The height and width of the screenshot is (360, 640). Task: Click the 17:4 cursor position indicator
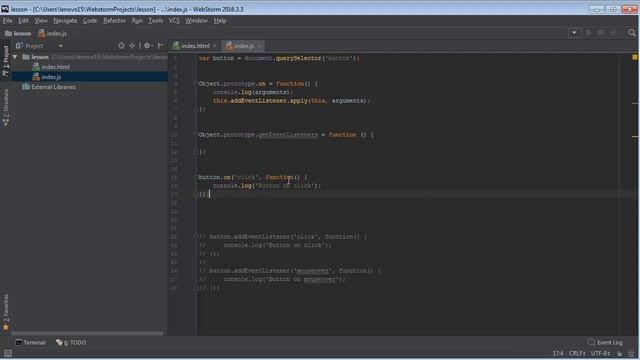pos(558,353)
